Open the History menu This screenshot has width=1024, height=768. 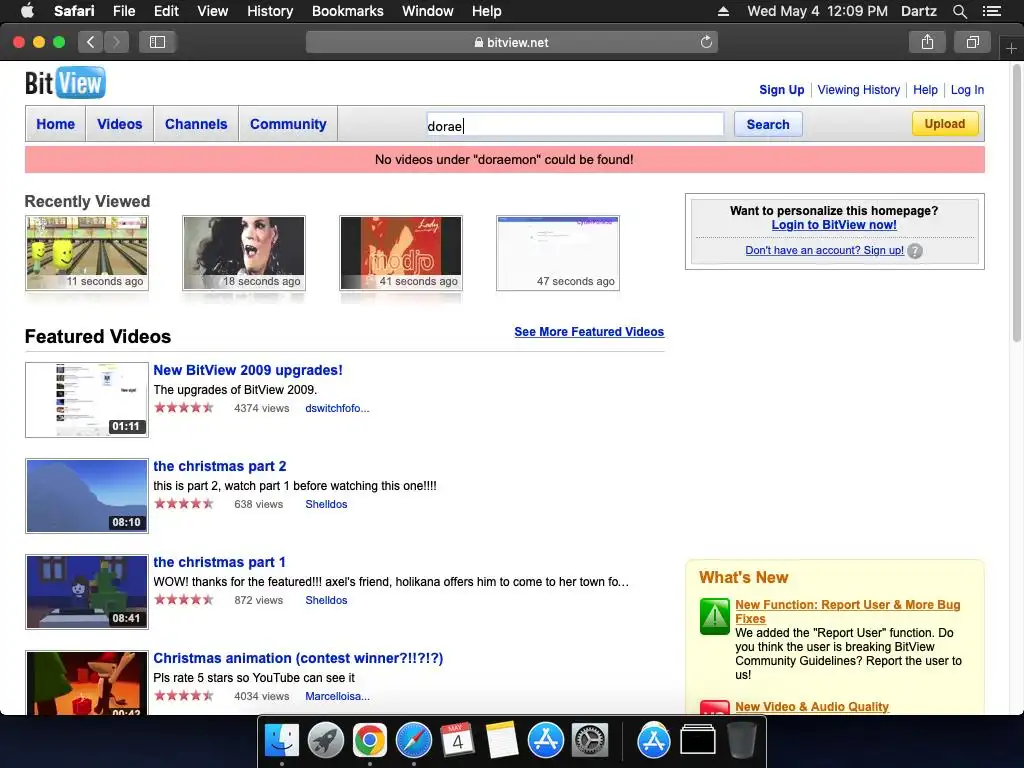pyautogui.click(x=270, y=11)
